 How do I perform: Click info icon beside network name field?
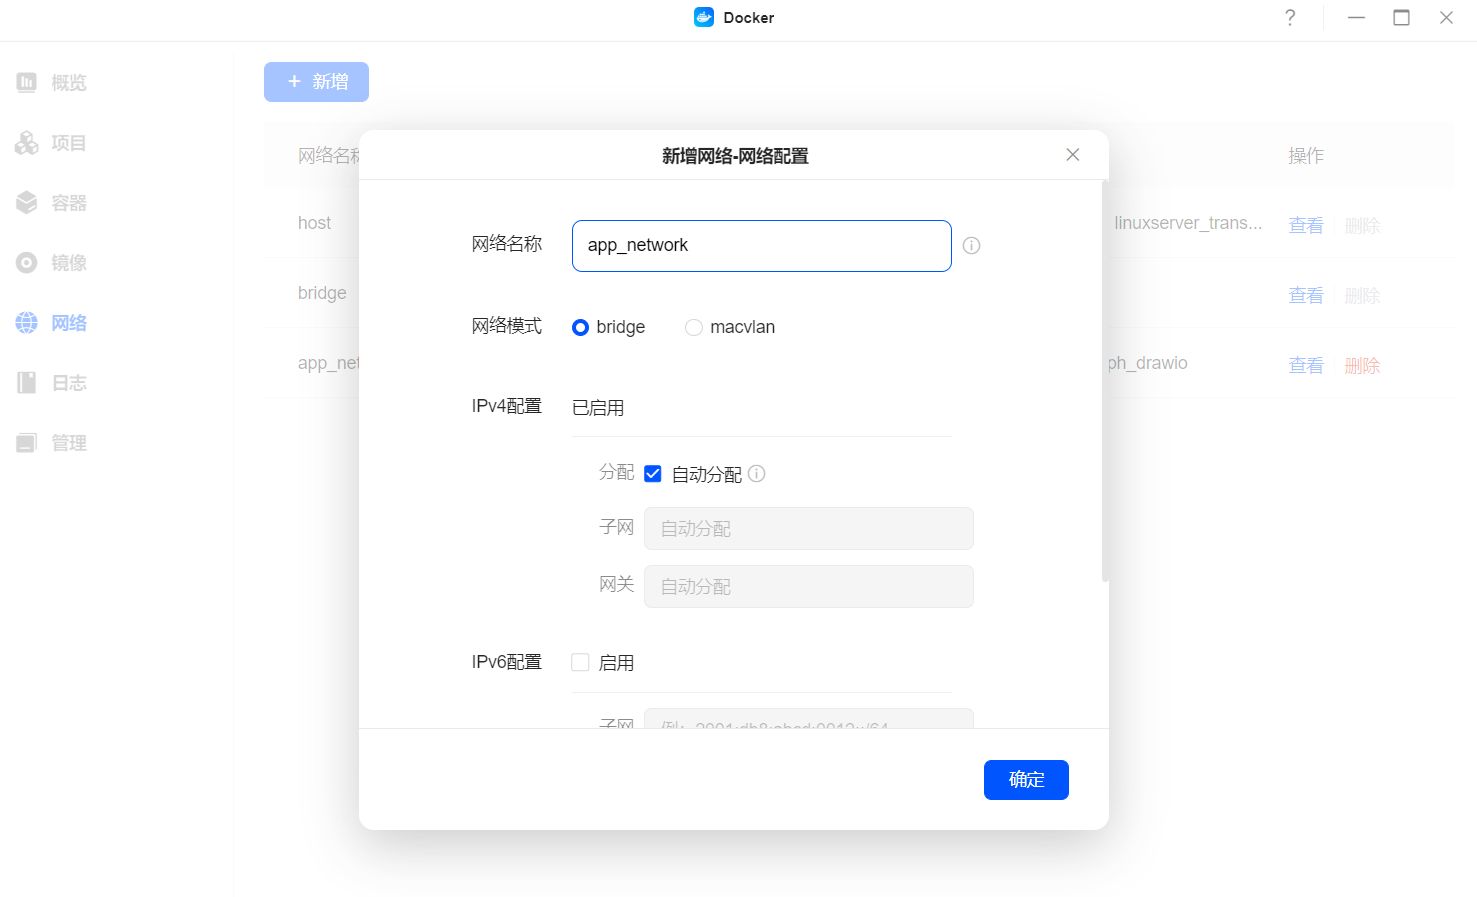(971, 246)
